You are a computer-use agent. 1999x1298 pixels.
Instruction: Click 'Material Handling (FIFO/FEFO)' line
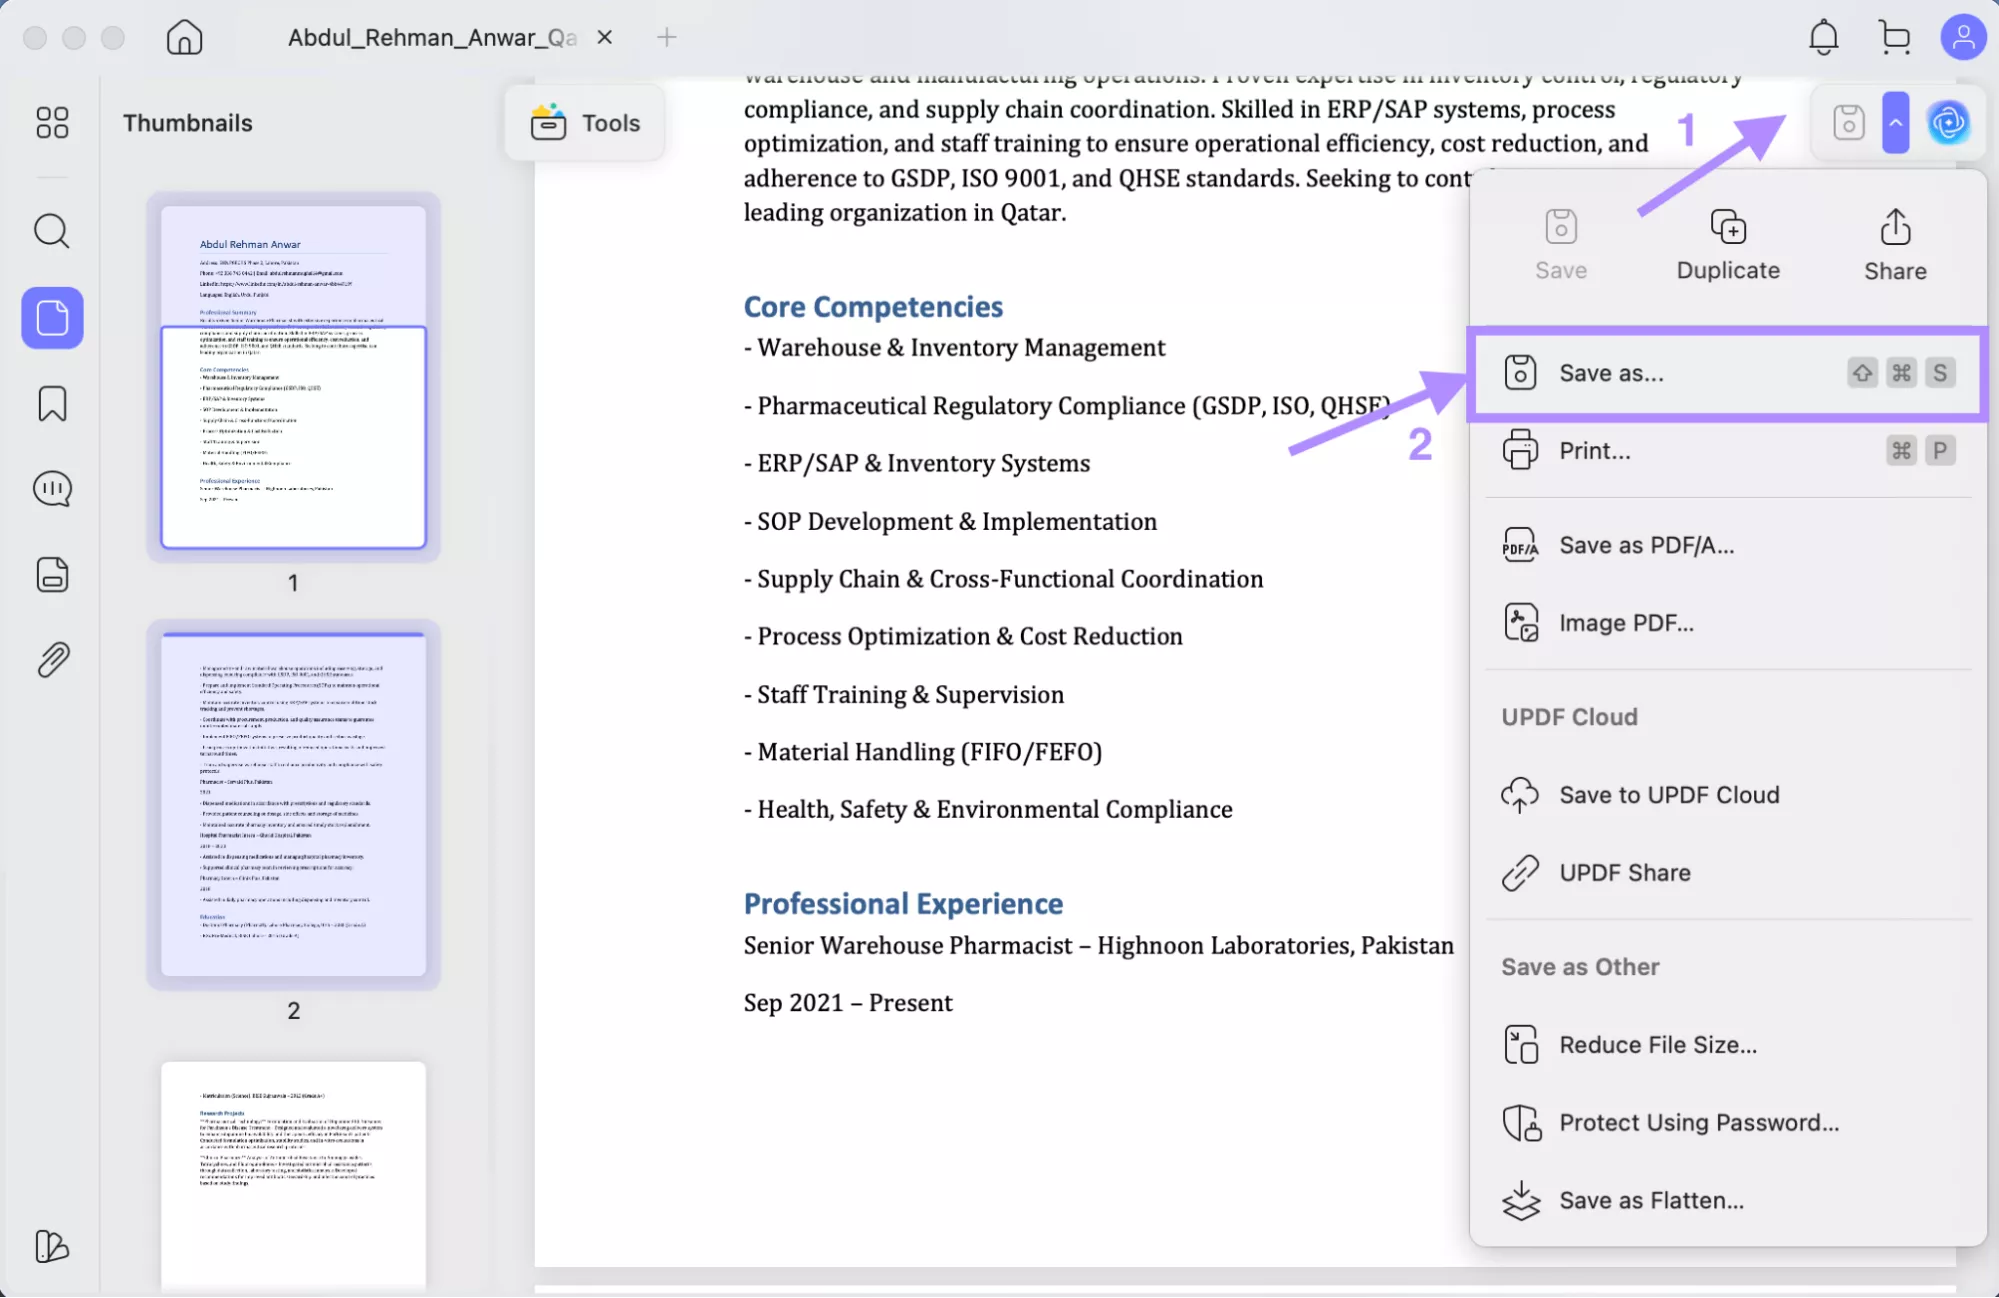[x=922, y=752]
